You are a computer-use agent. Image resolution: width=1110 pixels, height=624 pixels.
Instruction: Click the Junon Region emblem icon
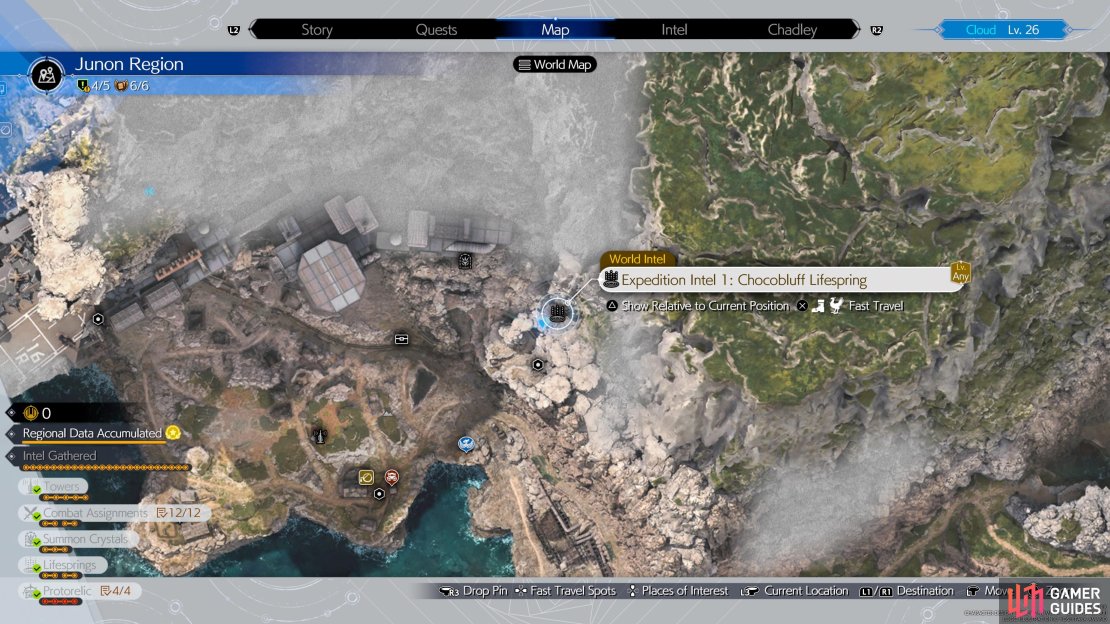click(47, 74)
